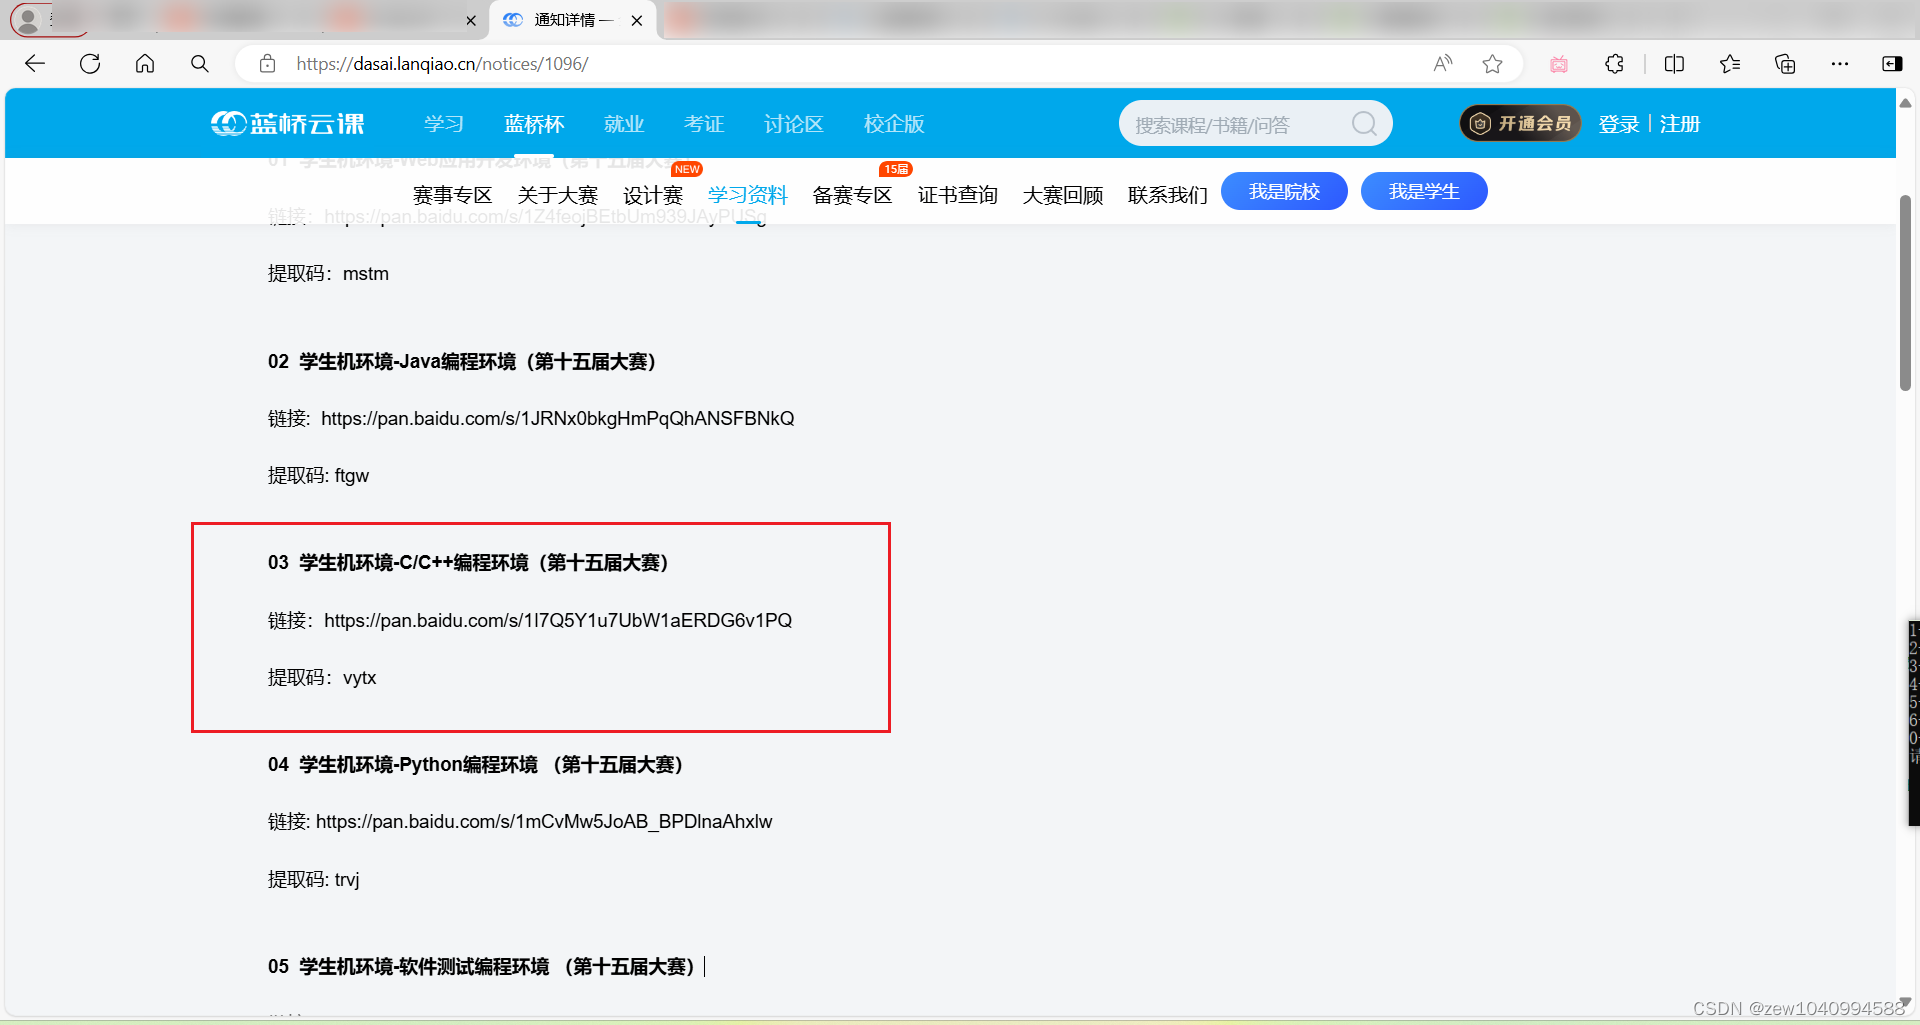Click the 提取码 vytx text
Image resolution: width=1920 pixels, height=1025 pixels.
(x=322, y=678)
